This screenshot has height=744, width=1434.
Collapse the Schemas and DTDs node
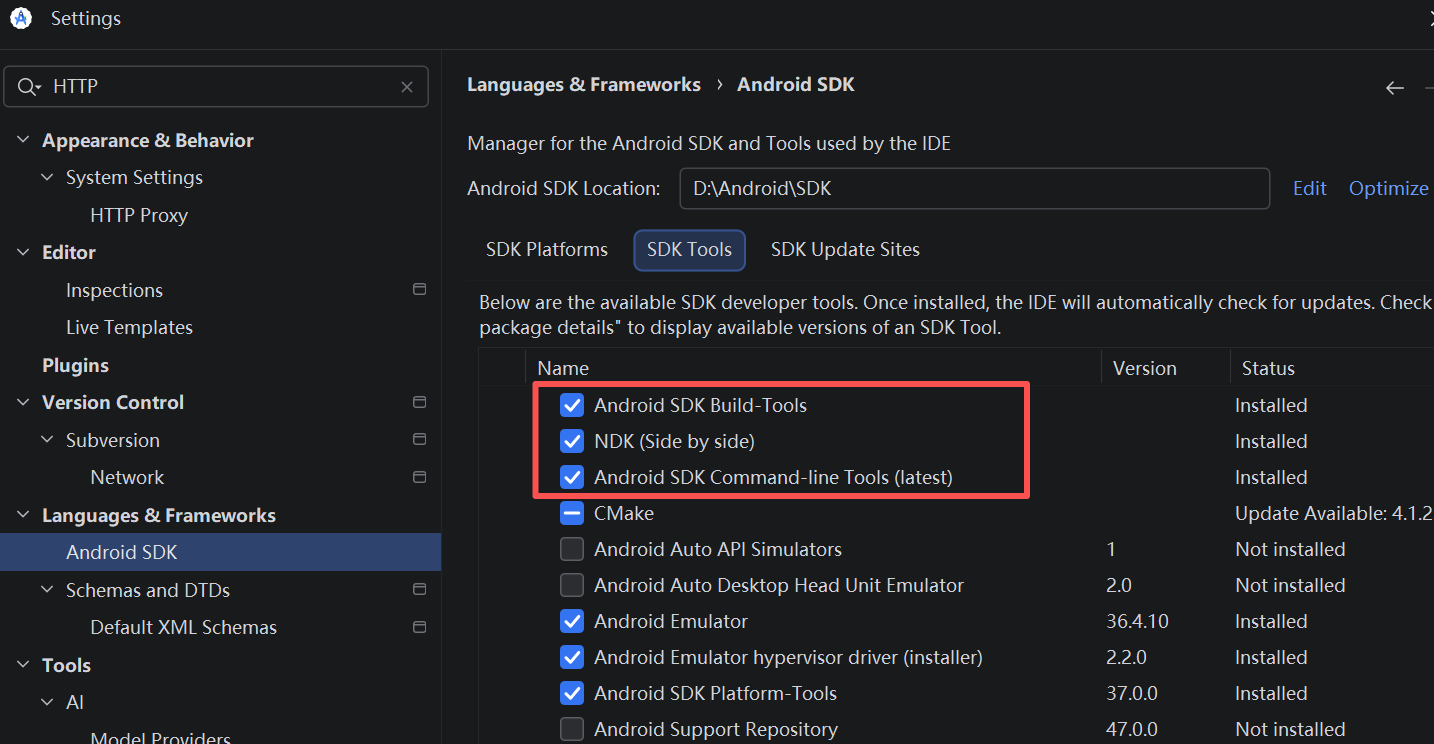(x=47, y=590)
